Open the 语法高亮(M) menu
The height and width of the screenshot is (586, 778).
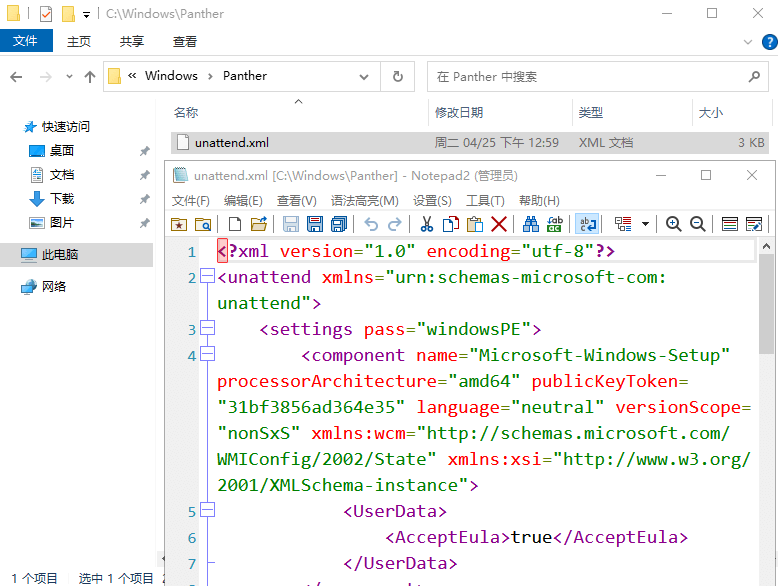(x=365, y=200)
